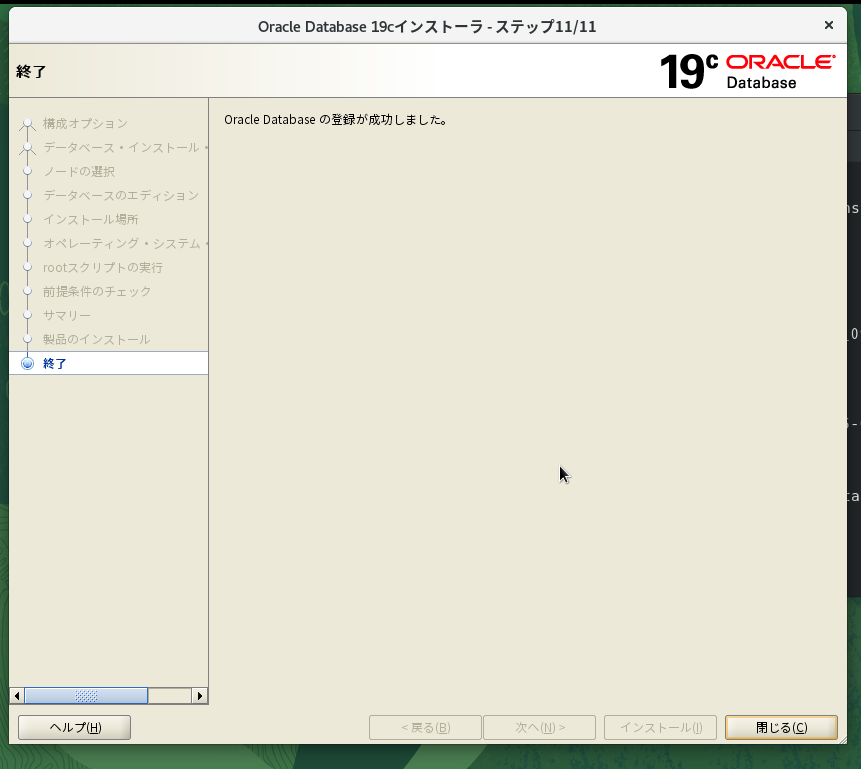Click the 終了 page heading
Image resolution: width=861 pixels, height=769 pixels.
(x=31, y=71)
